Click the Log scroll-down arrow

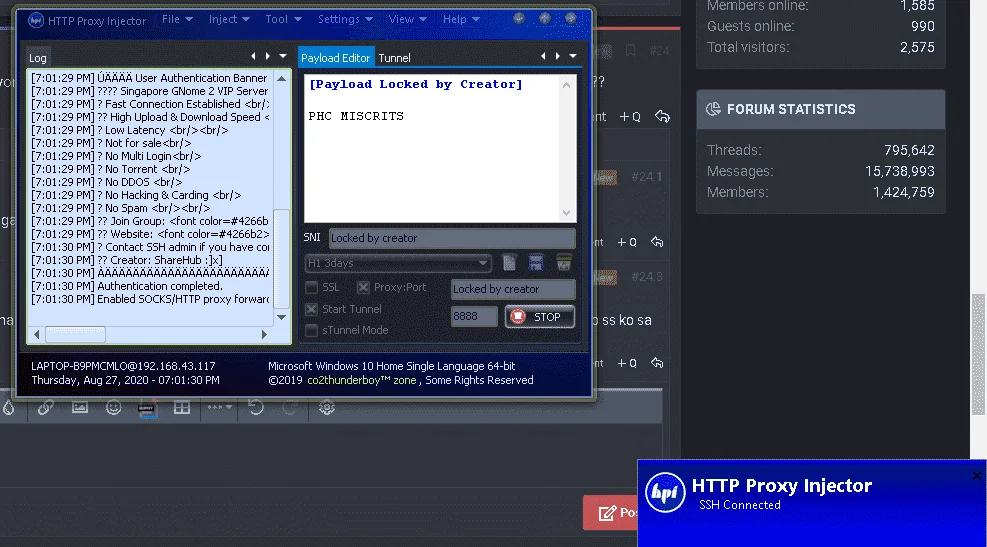(x=281, y=317)
